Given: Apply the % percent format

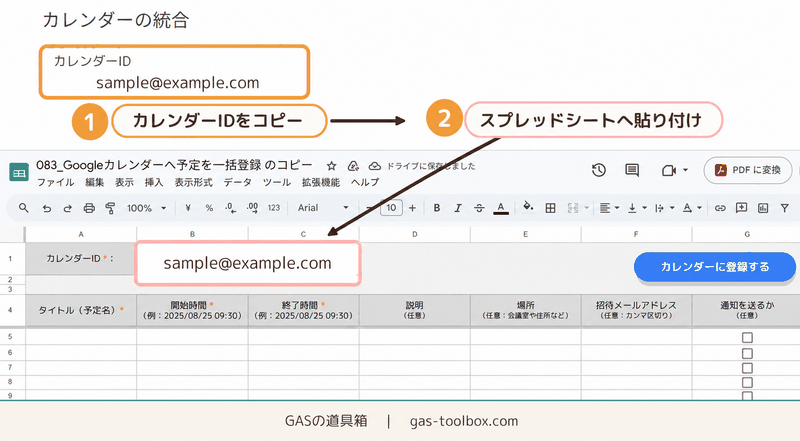Looking at the screenshot, I should pos(209,208).
